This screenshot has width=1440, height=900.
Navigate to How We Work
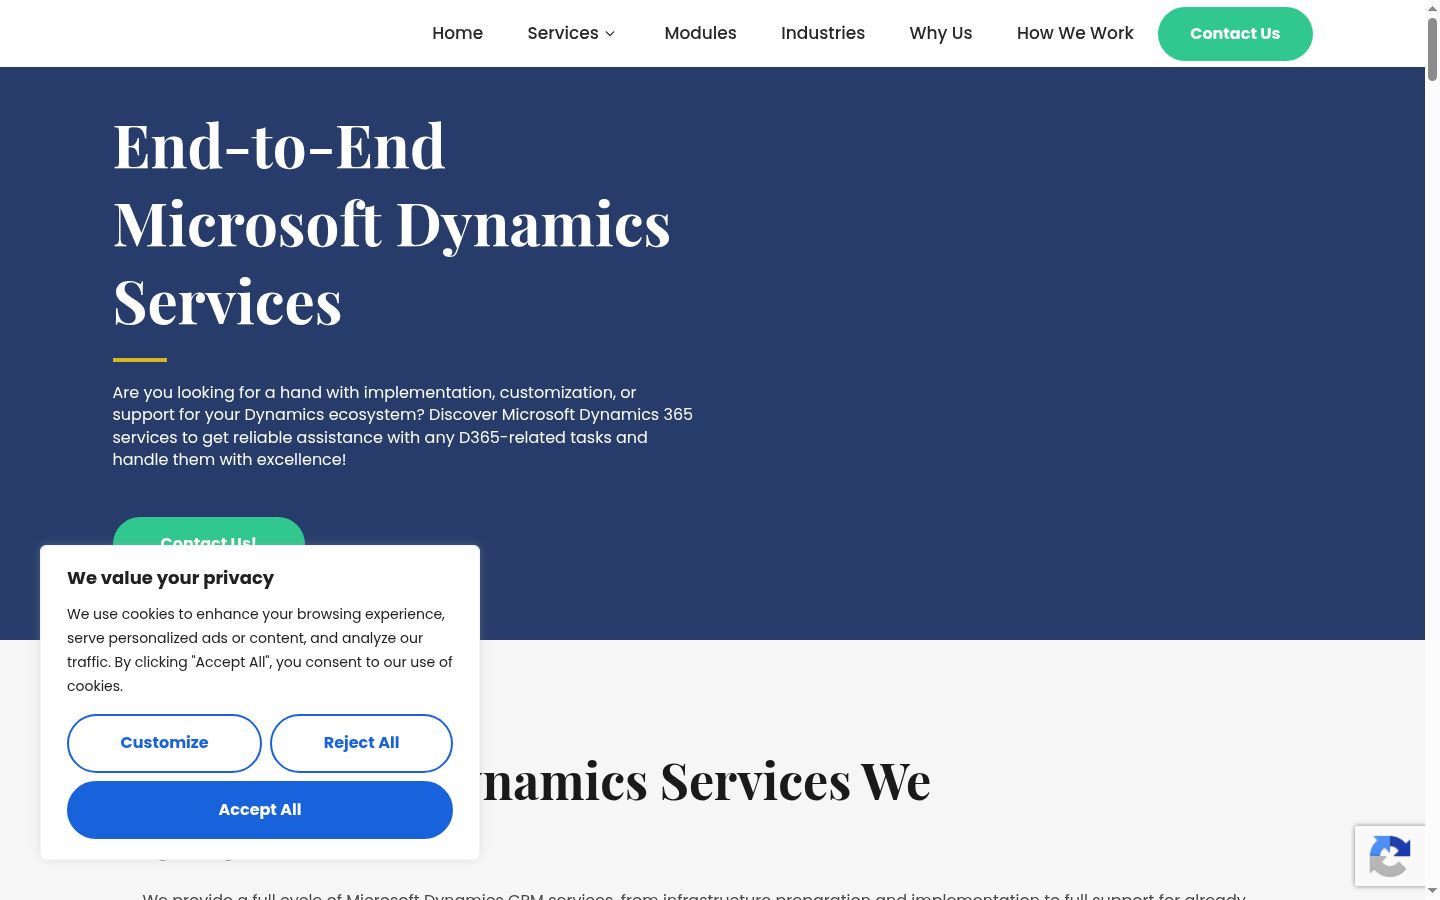tap(1075, 33)
